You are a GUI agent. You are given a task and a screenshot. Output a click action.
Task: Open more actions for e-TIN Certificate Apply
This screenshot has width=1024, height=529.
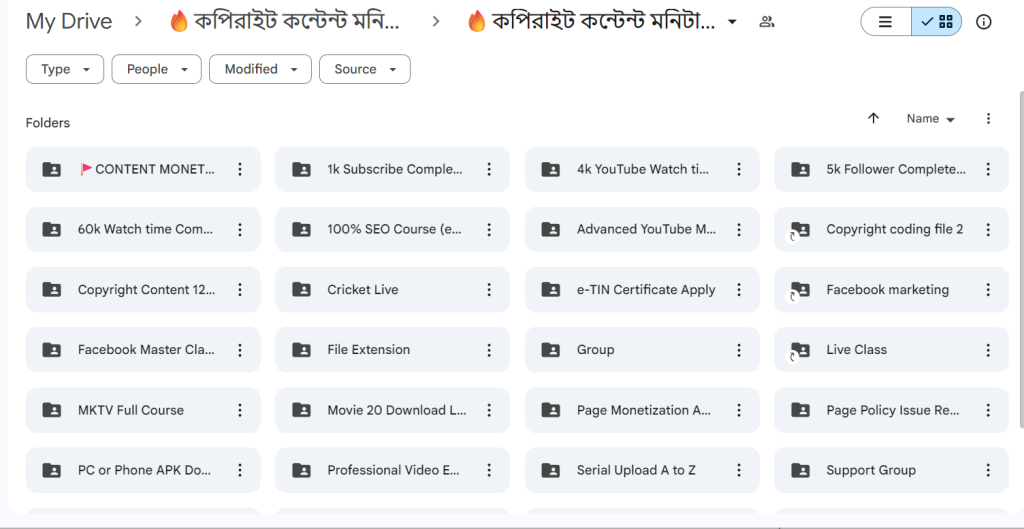pyautogui.click(x=739, y=289)
